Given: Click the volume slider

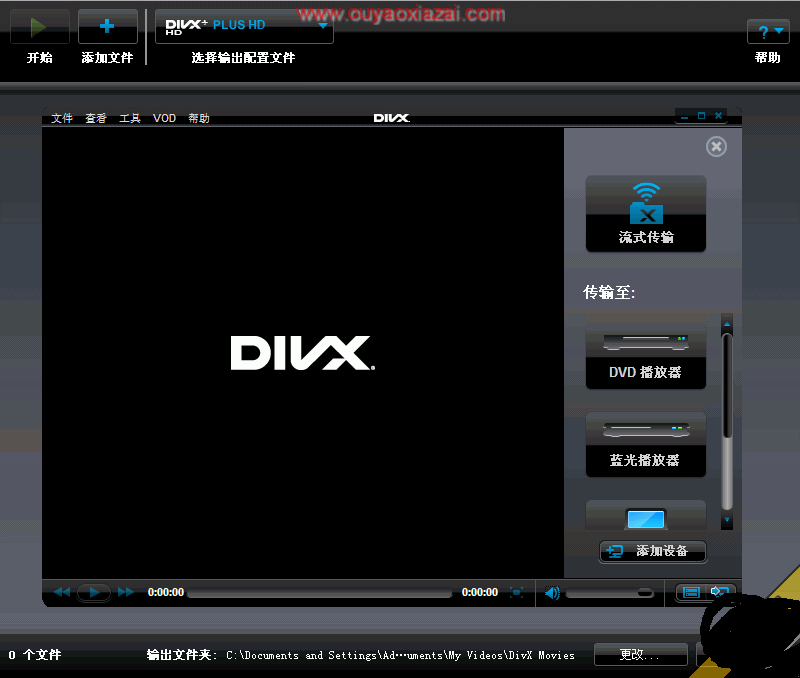Looking at the screenshot, I should click(x=610, y=593).
